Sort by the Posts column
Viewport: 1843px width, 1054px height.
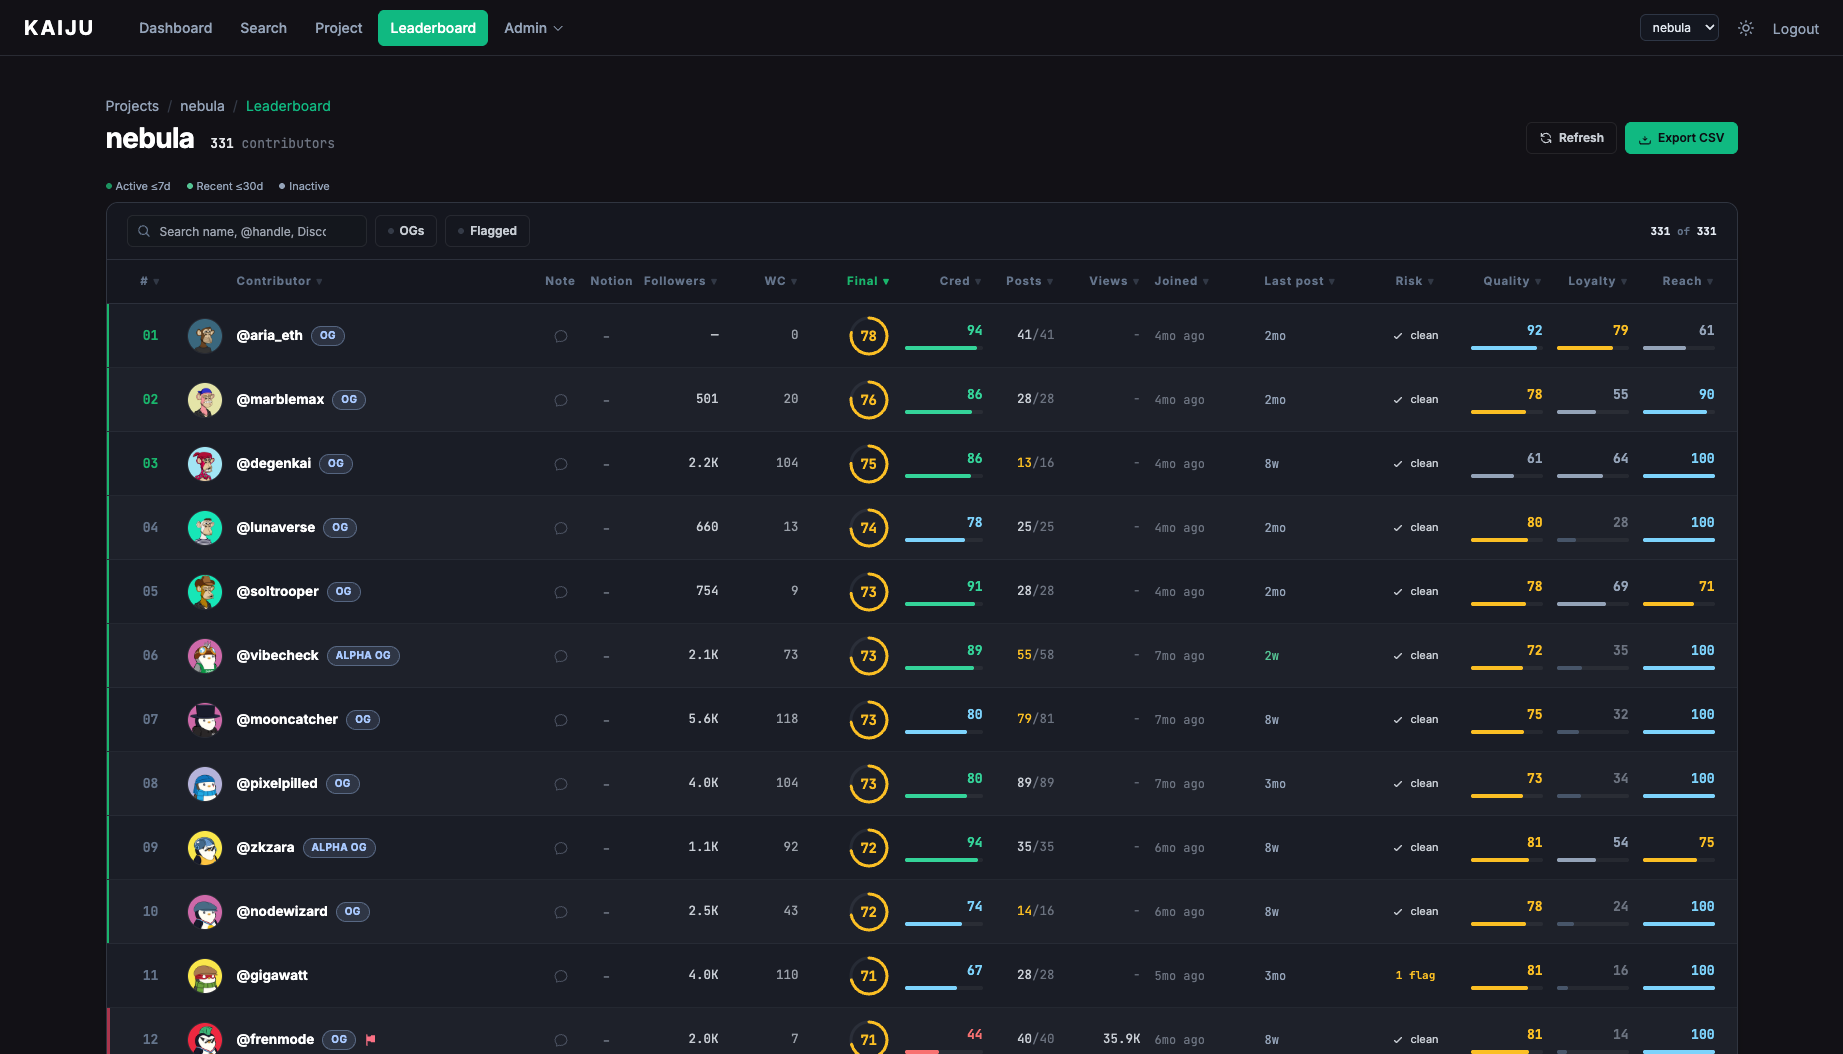point(1029,281)
